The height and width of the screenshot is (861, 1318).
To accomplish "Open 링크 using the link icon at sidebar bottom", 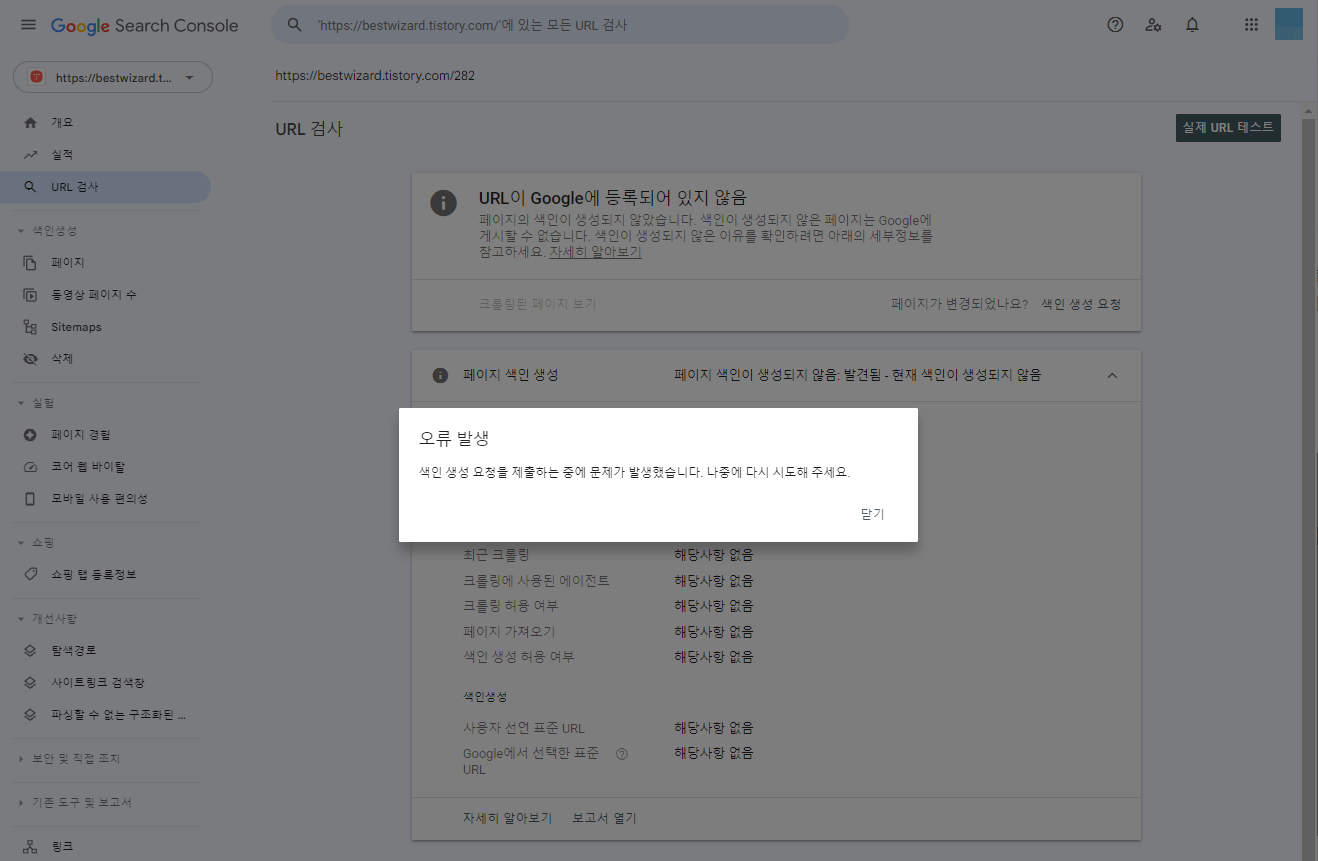I will coord(30,845).
